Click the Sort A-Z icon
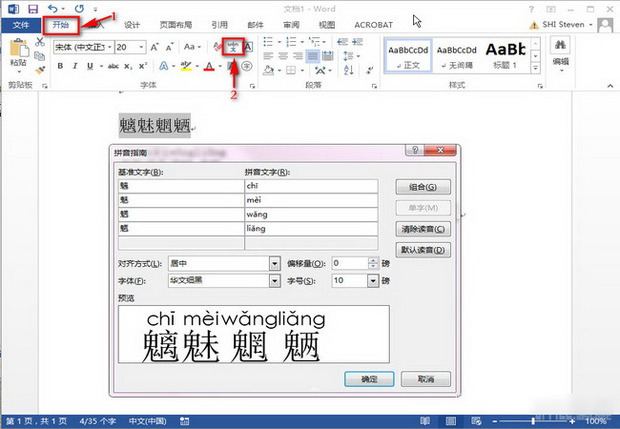This screenshot has height=429, width=620. [348, 70]
